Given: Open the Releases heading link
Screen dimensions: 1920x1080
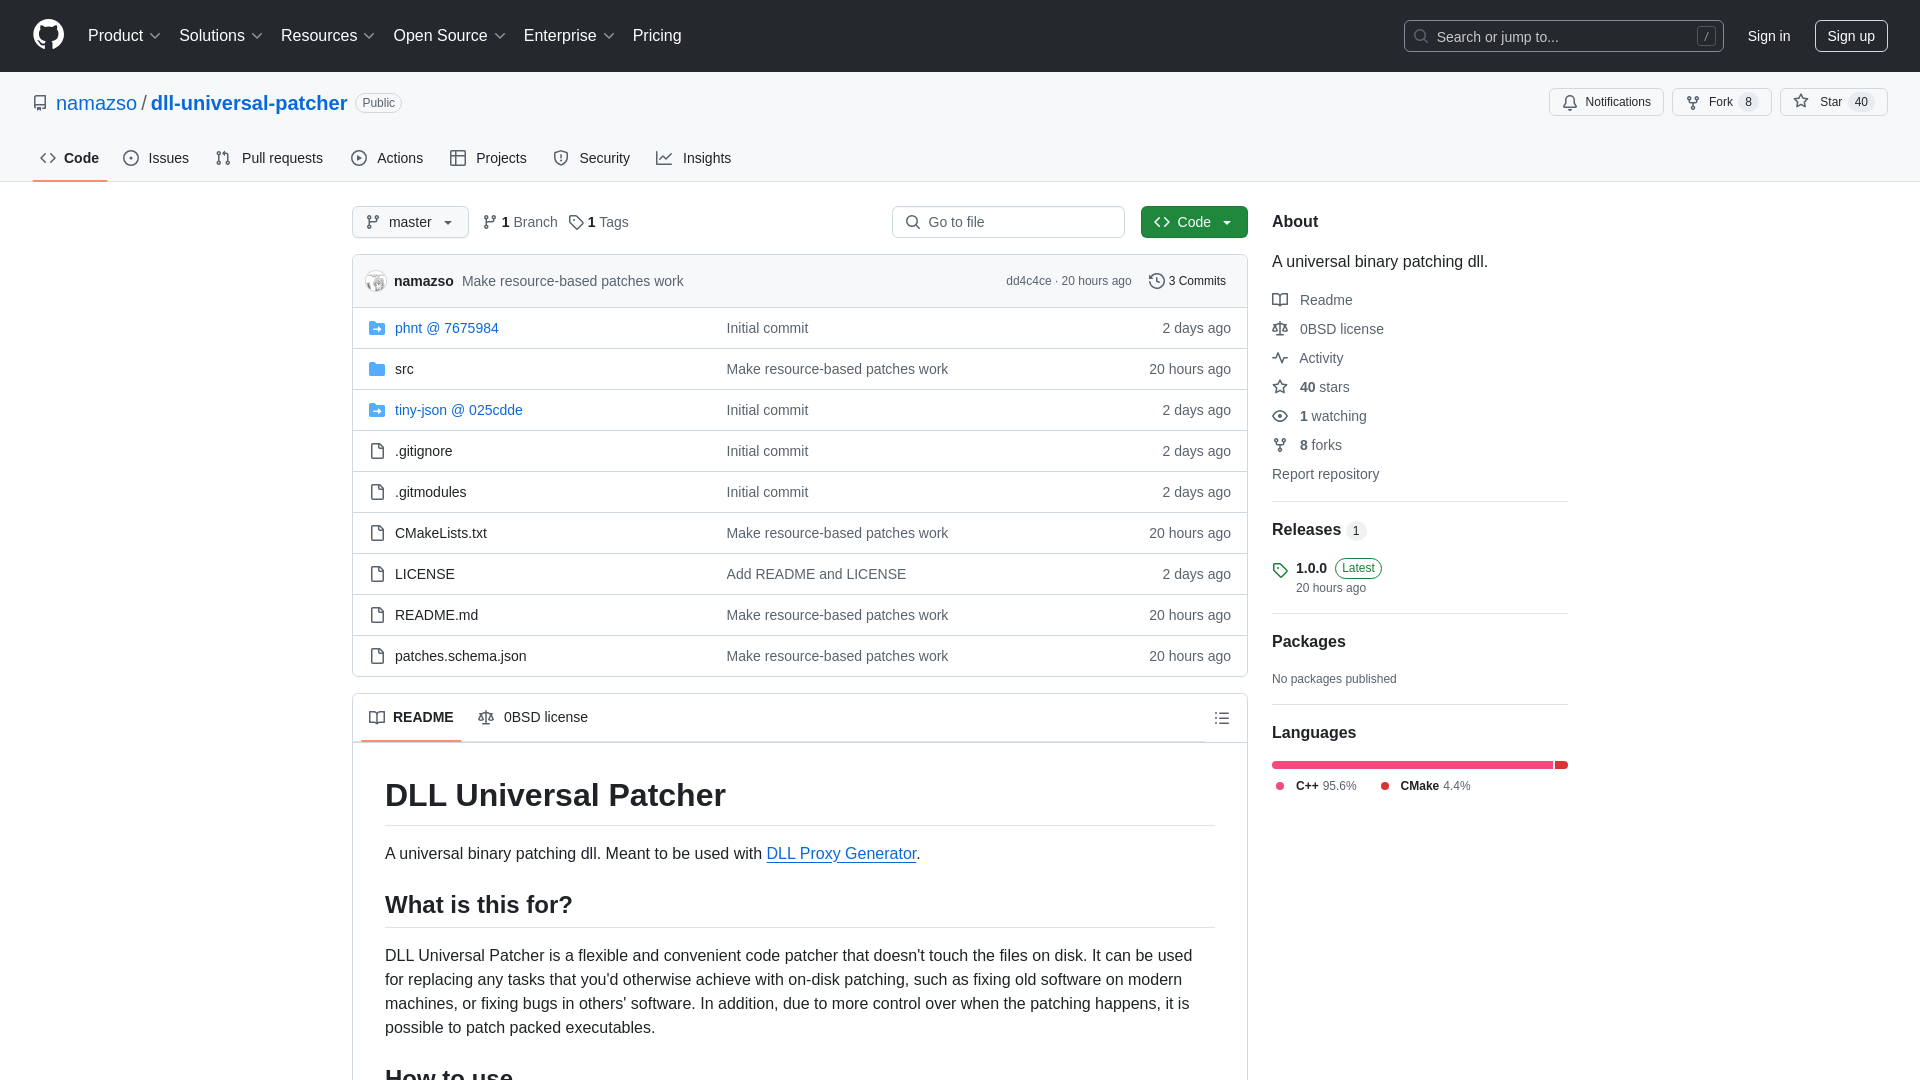Looking at the screenshot, I should coord(1319,530).
